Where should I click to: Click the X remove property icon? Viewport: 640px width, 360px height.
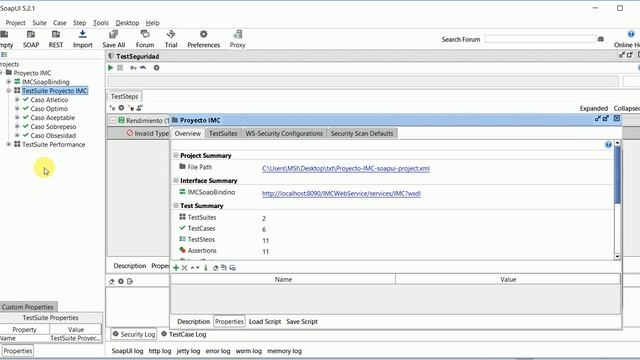coord(184,268)
